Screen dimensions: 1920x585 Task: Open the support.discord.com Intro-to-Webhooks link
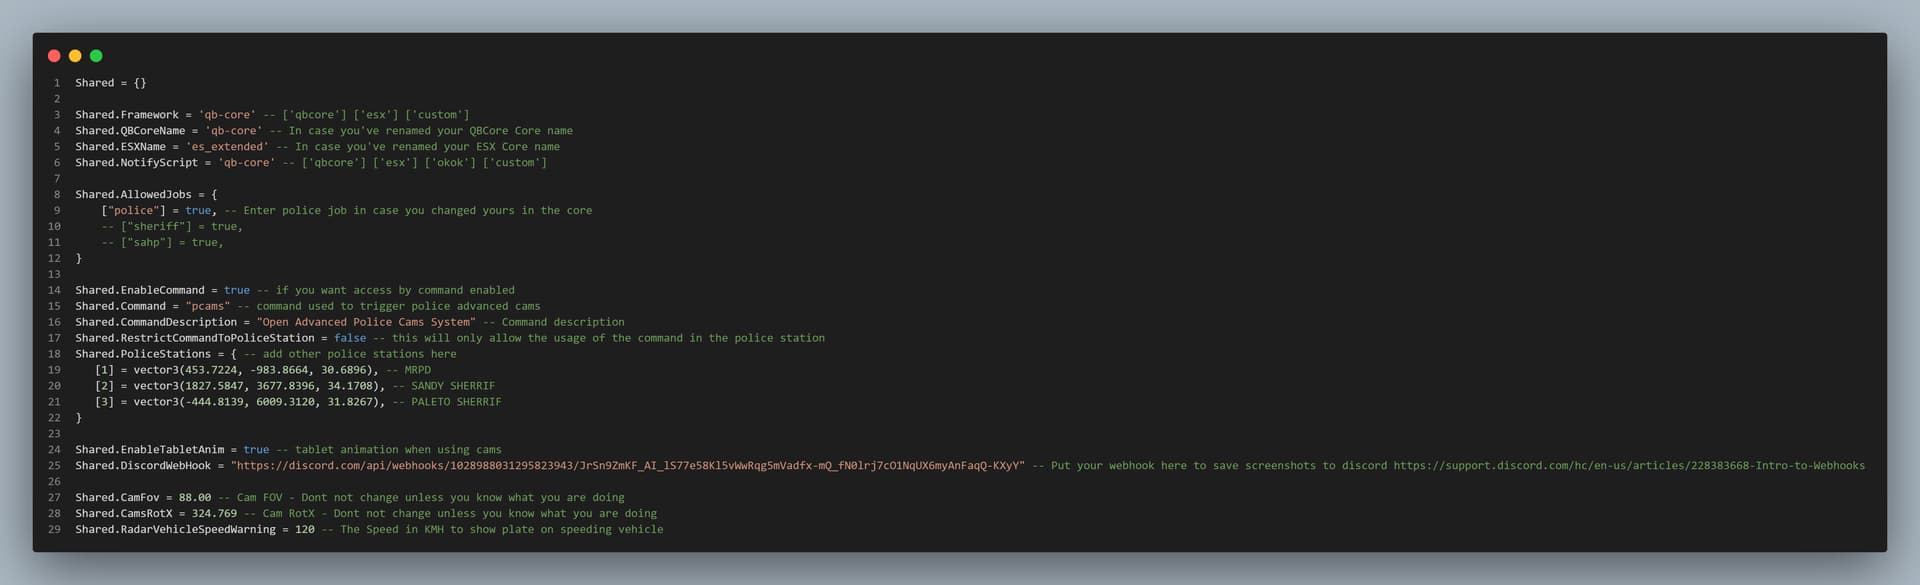coord(1629,466)
